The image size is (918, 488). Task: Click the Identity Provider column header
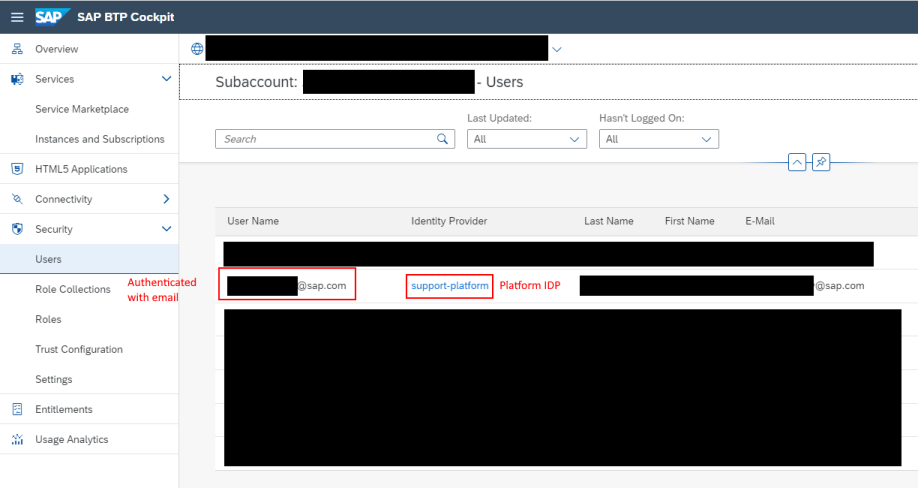(449, 221)
